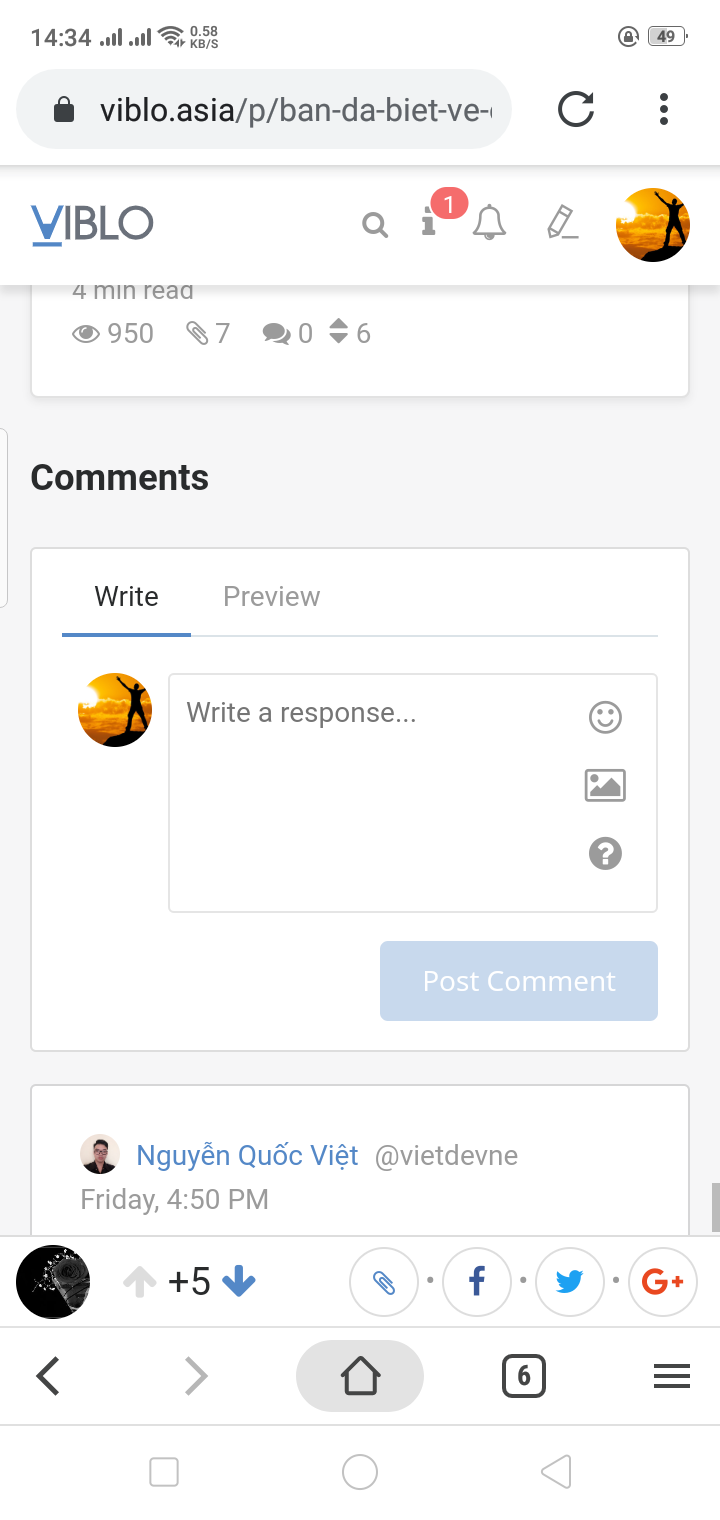Share the post on Twitter
Viewport: 720px width, 1520px height.
[570, 1281]
